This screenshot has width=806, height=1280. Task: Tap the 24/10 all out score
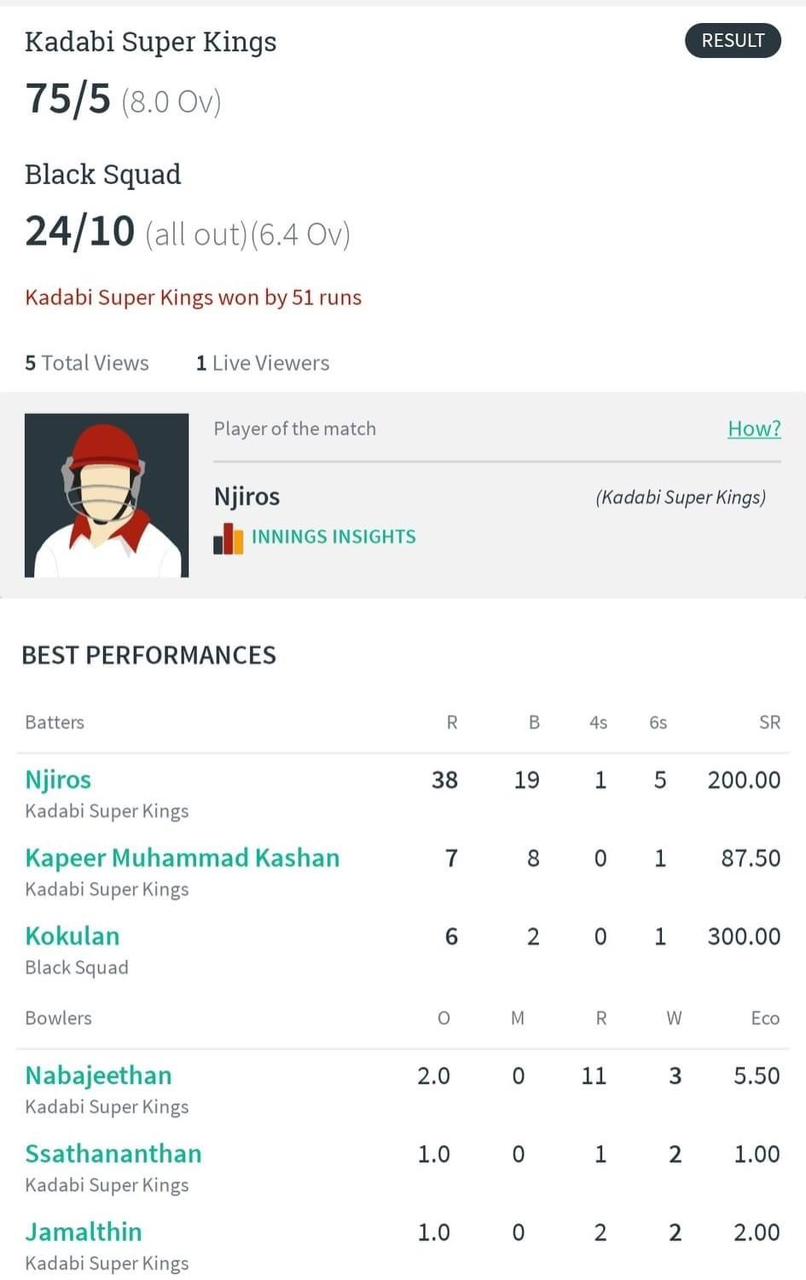click(188, 233)
